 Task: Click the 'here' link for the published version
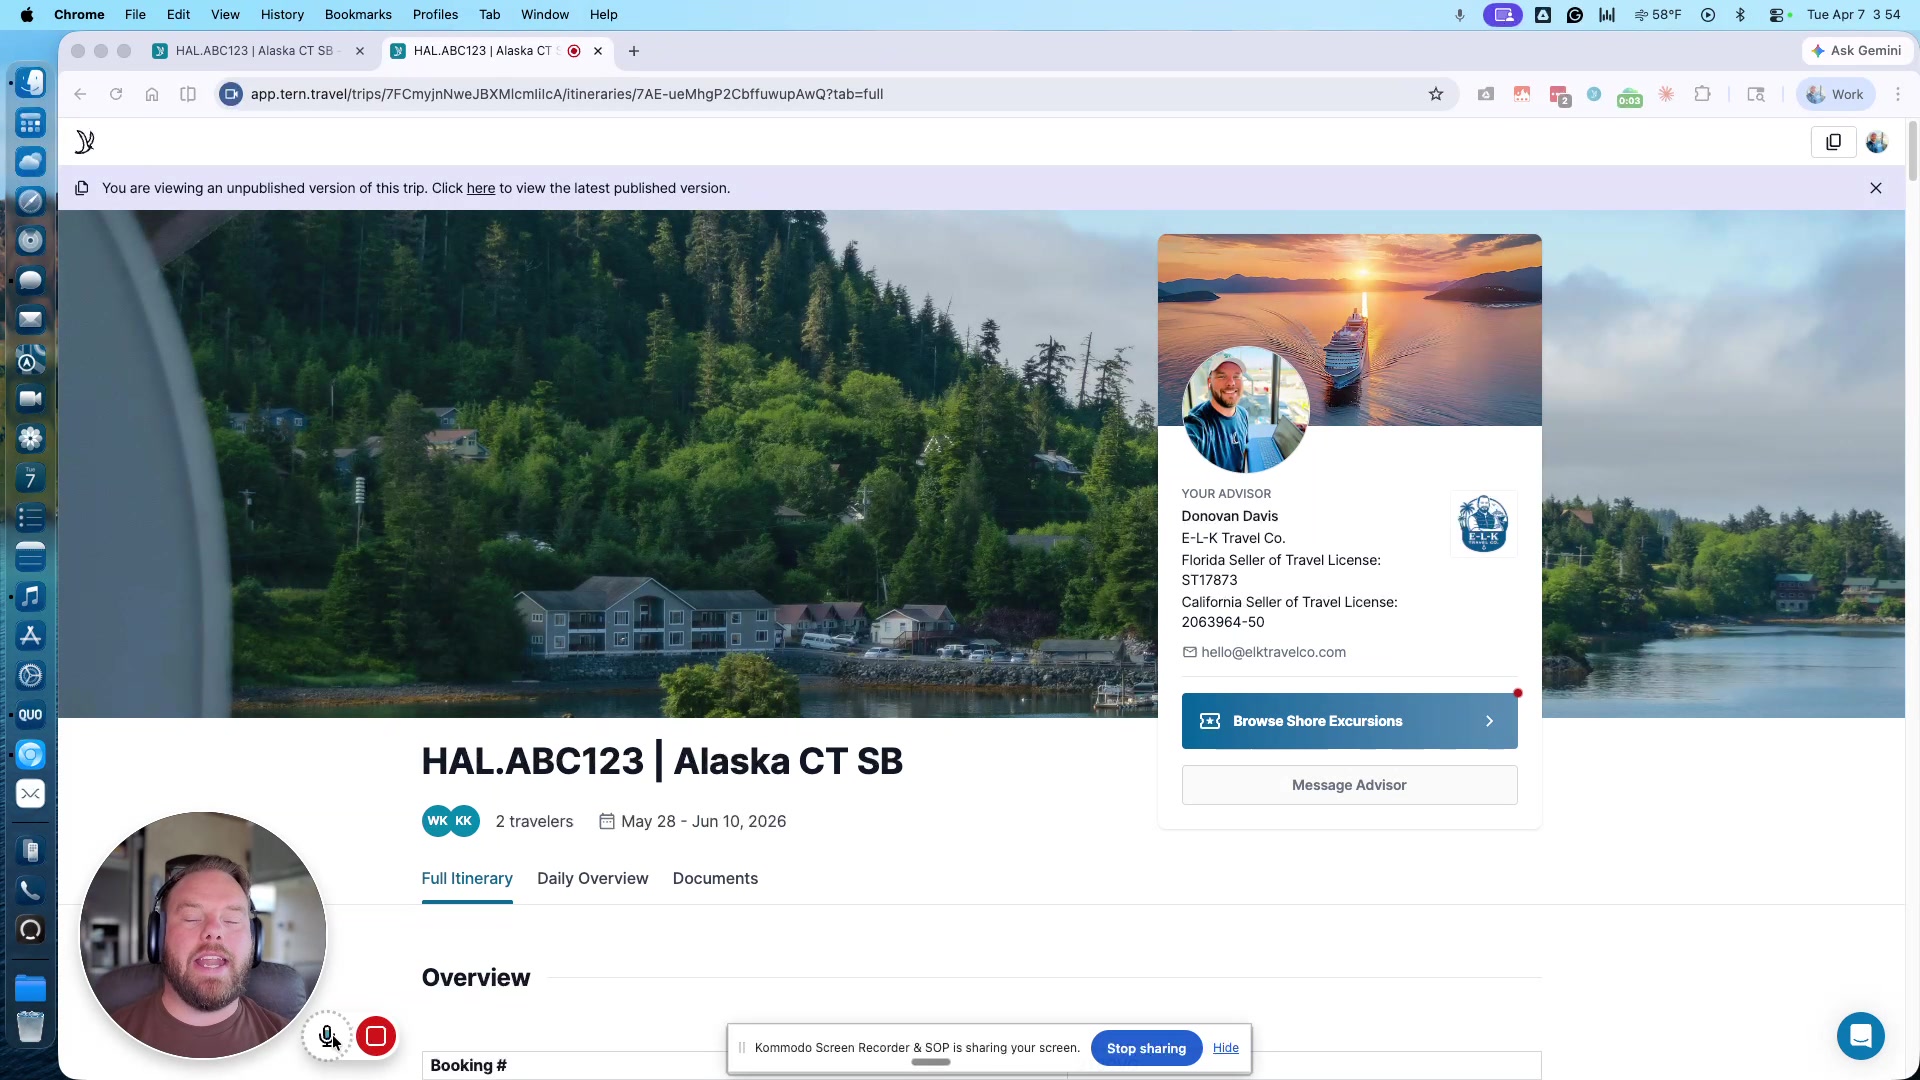click(480, 188)
